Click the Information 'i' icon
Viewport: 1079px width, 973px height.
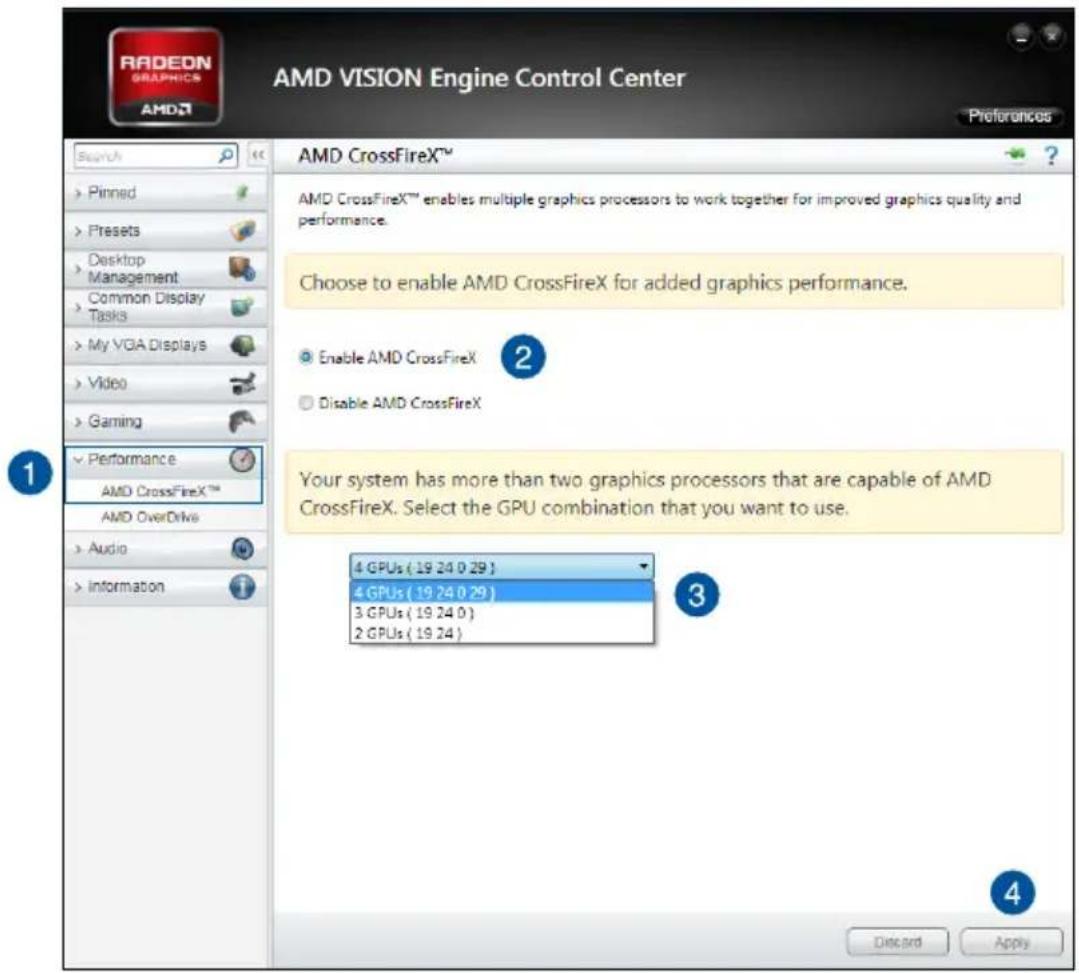242,587
